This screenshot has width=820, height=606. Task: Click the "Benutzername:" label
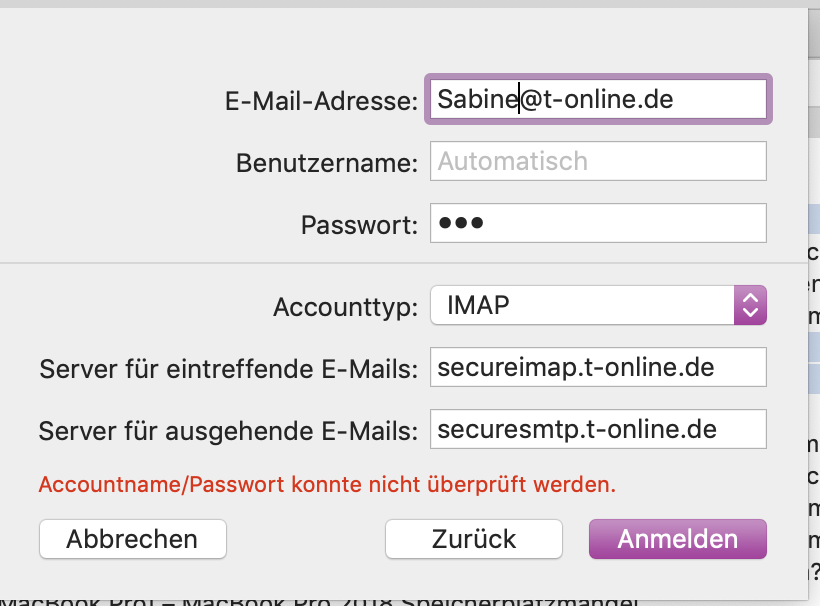pyautogui.click(x=327, y=162)
